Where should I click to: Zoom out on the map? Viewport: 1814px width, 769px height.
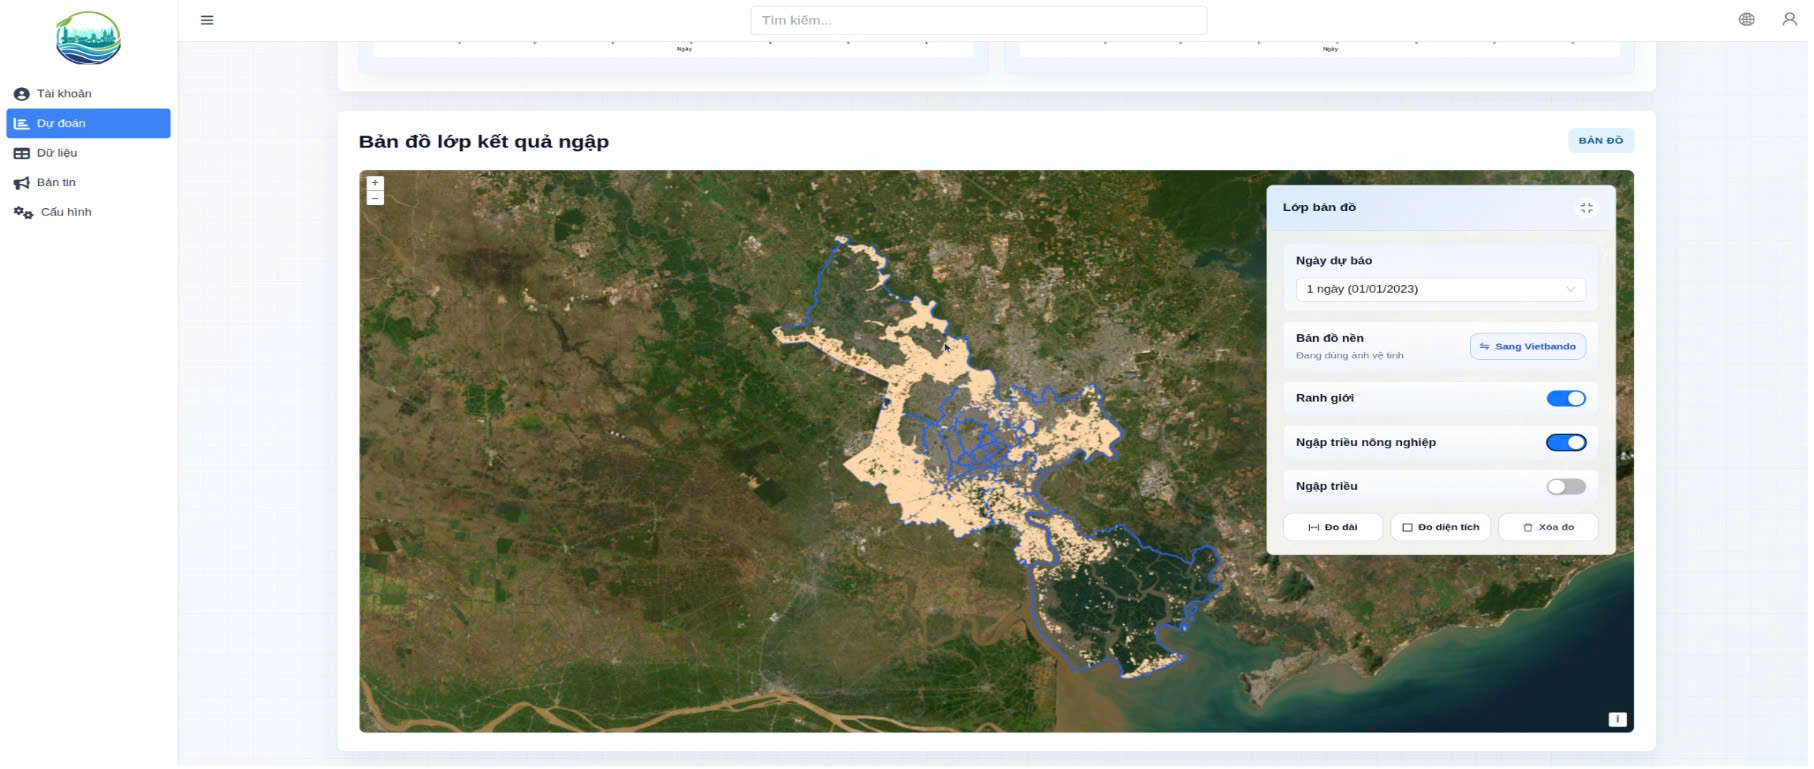coord(375,198)
